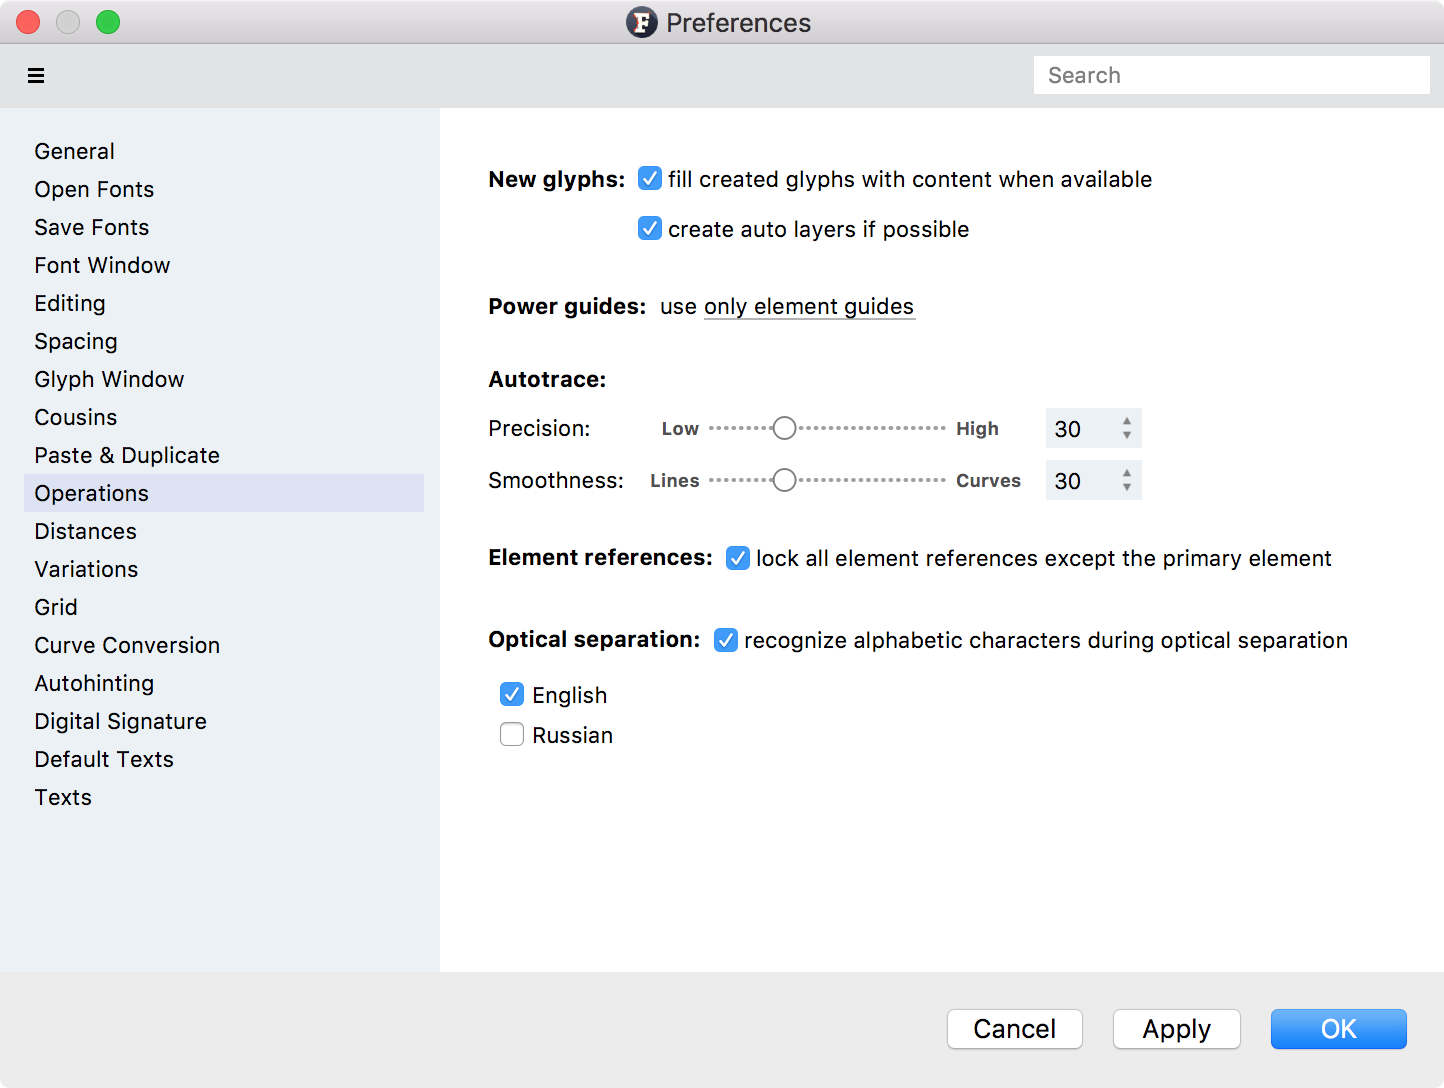Toggle create auto layers if possible

(650, 228)
